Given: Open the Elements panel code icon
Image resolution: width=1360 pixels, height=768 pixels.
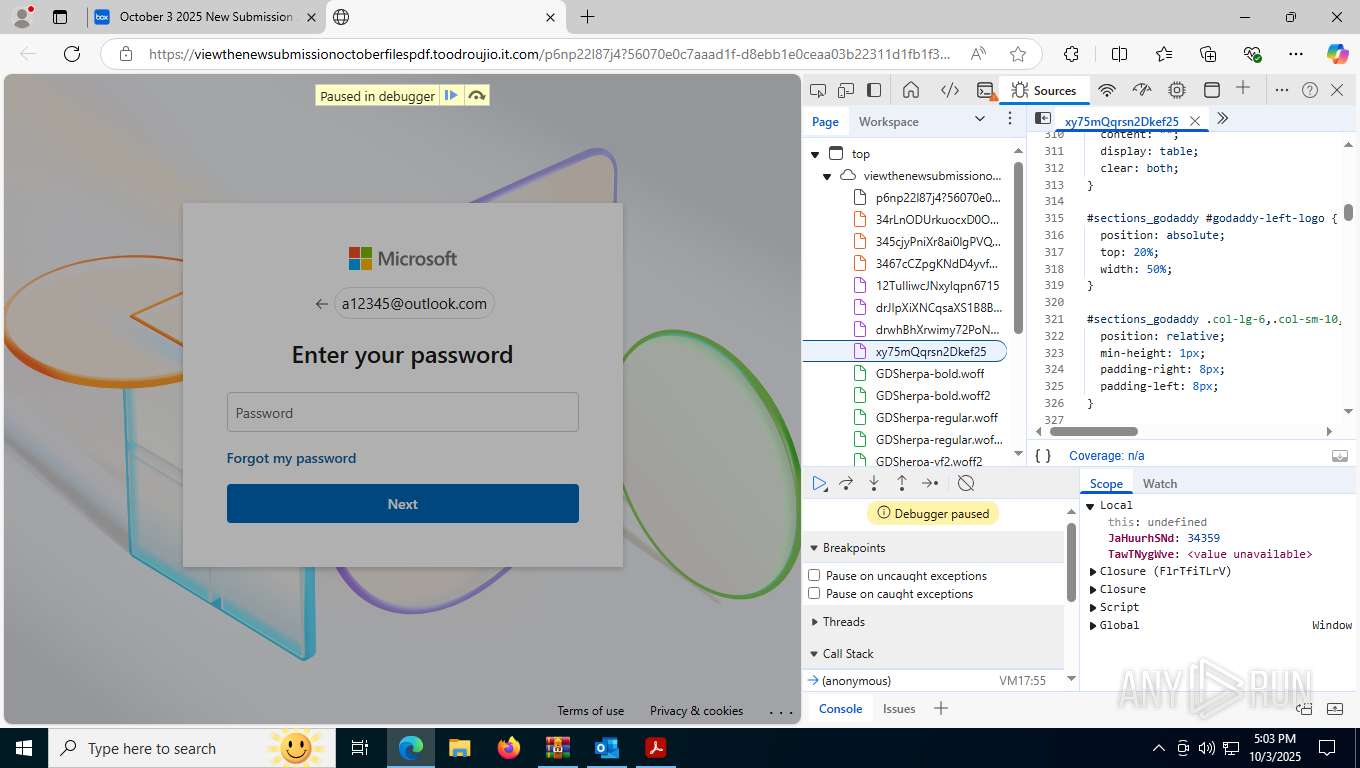Looking at the screenshot, I should (x=950, y=90).
